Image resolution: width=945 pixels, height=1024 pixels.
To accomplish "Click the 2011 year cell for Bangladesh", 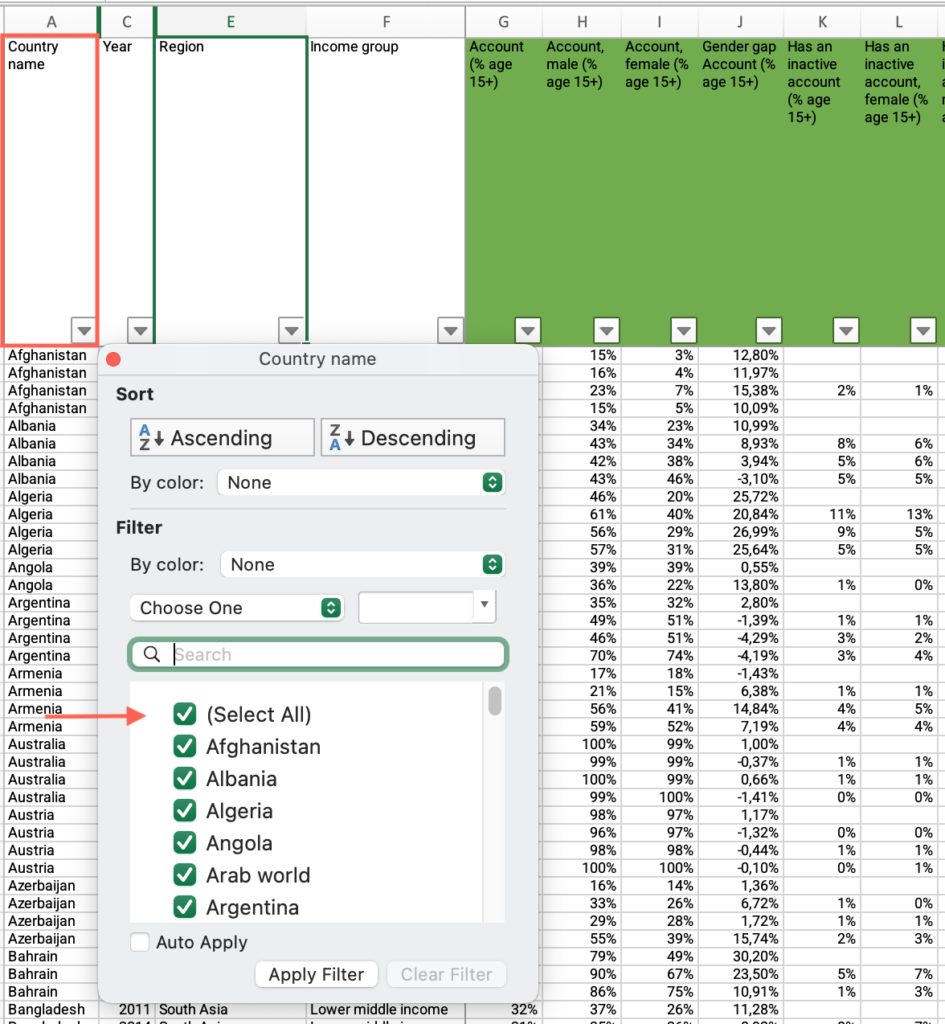I will (127, 1009).
